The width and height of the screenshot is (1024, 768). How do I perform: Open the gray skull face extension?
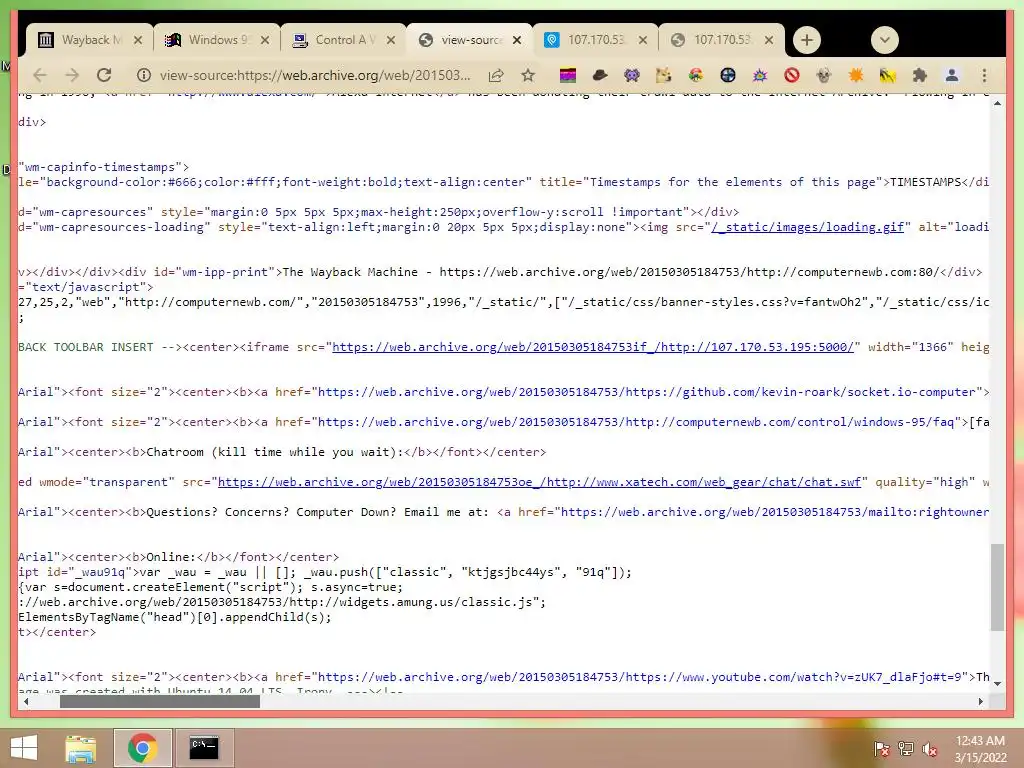click(x=824, y=75)
